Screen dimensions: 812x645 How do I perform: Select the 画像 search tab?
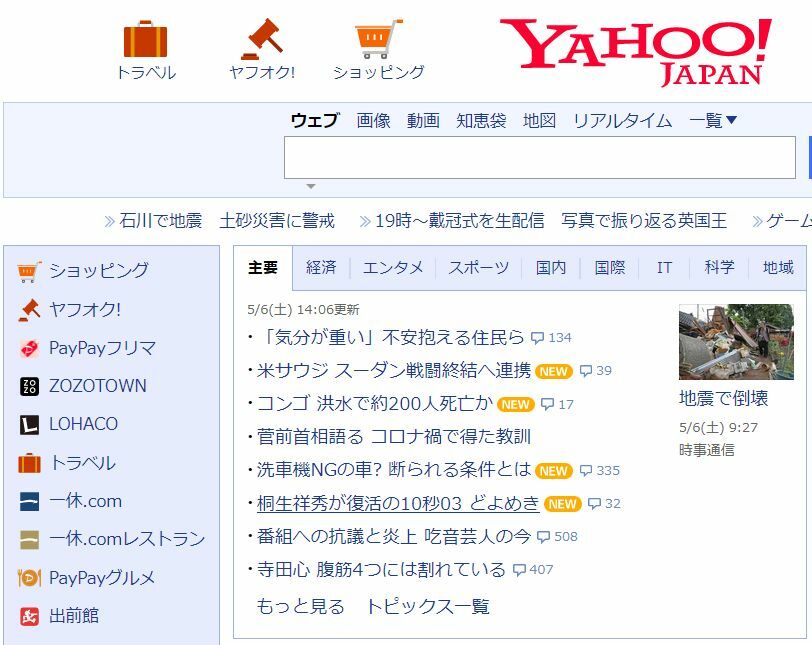(373, 121)
